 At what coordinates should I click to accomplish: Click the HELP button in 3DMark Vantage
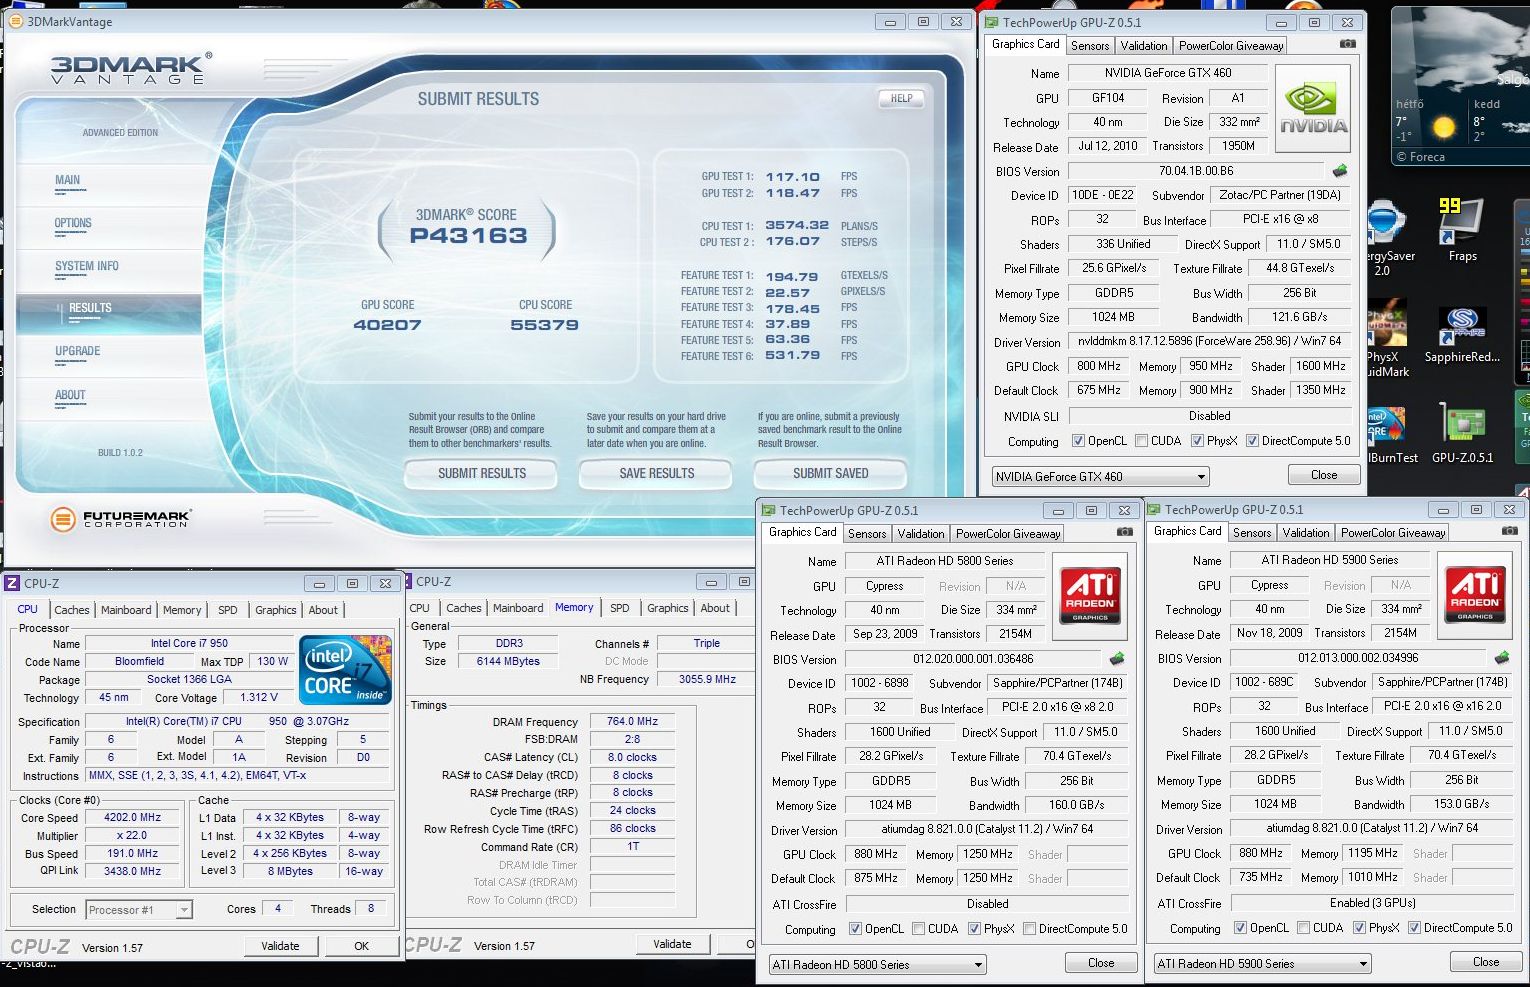coord(901,99)
